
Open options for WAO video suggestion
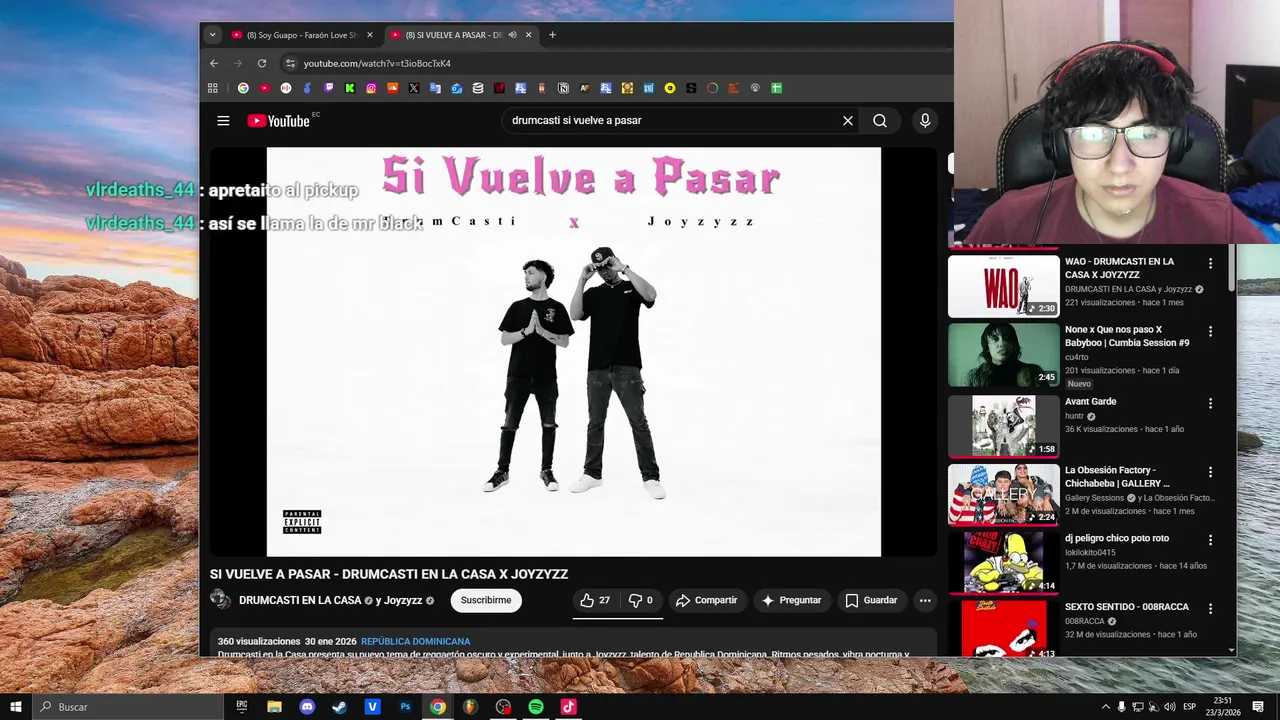tap(1210, 264)
